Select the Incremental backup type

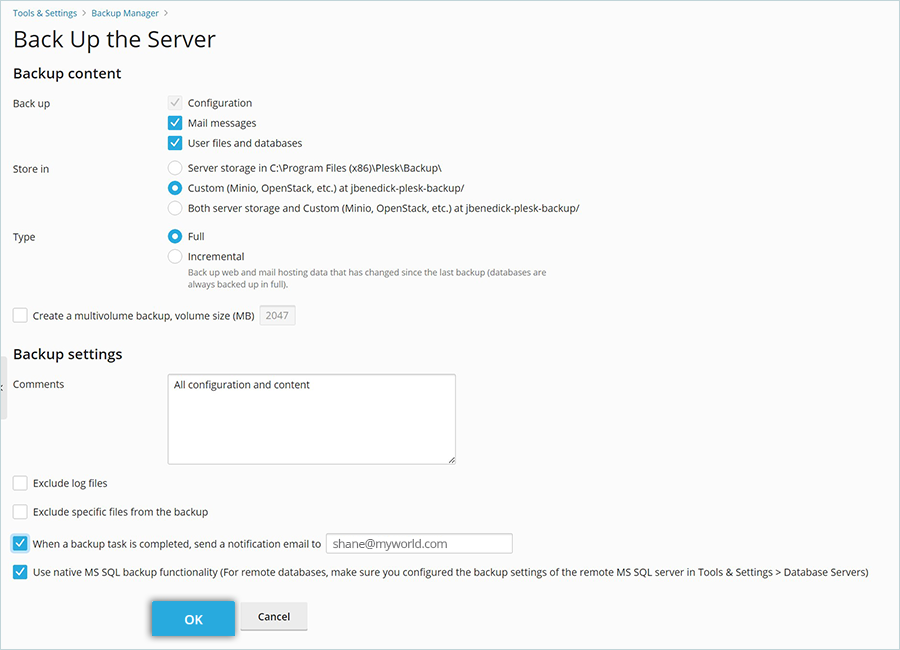[175, 257]
